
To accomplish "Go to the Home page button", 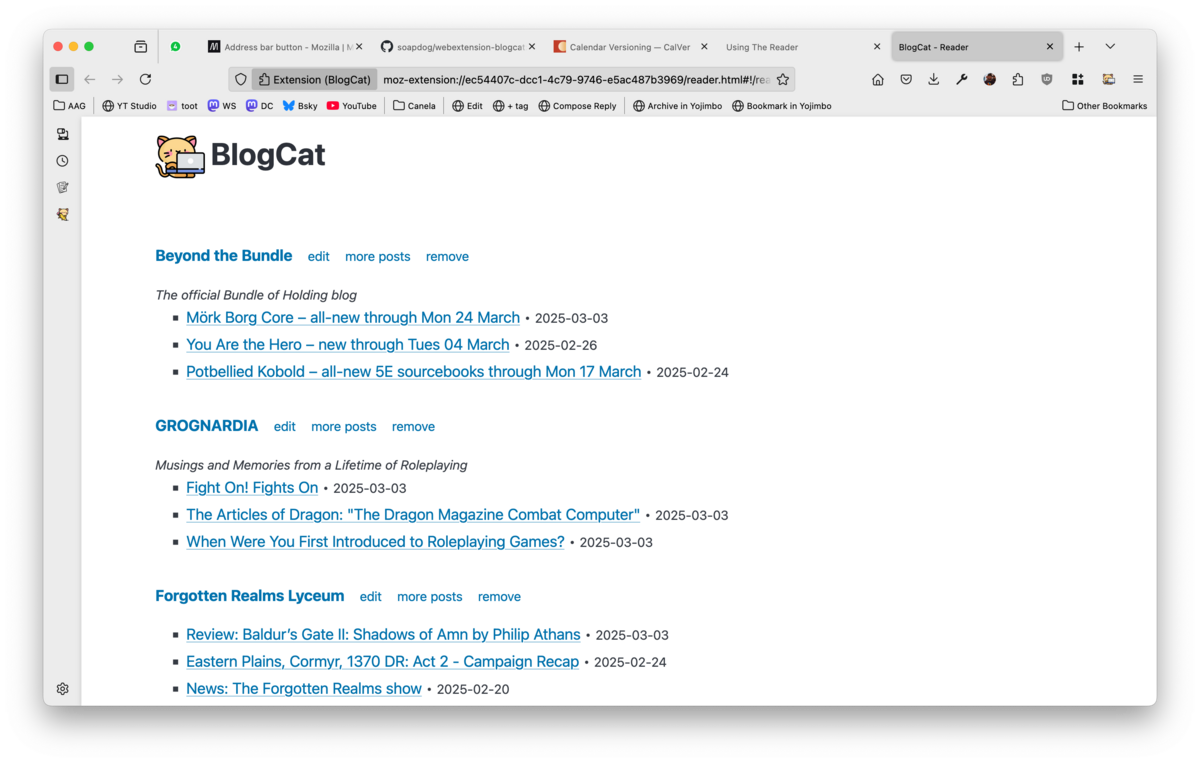I will click(x=878, y=79).
